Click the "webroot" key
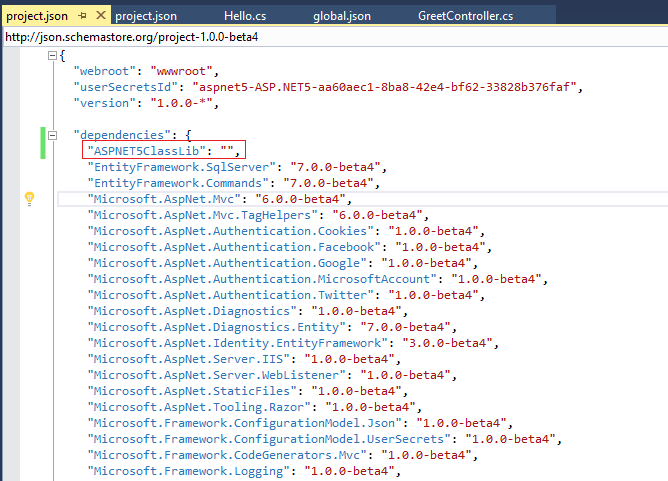Viewport: 668px width, 481px height. [x=105, y=71]
